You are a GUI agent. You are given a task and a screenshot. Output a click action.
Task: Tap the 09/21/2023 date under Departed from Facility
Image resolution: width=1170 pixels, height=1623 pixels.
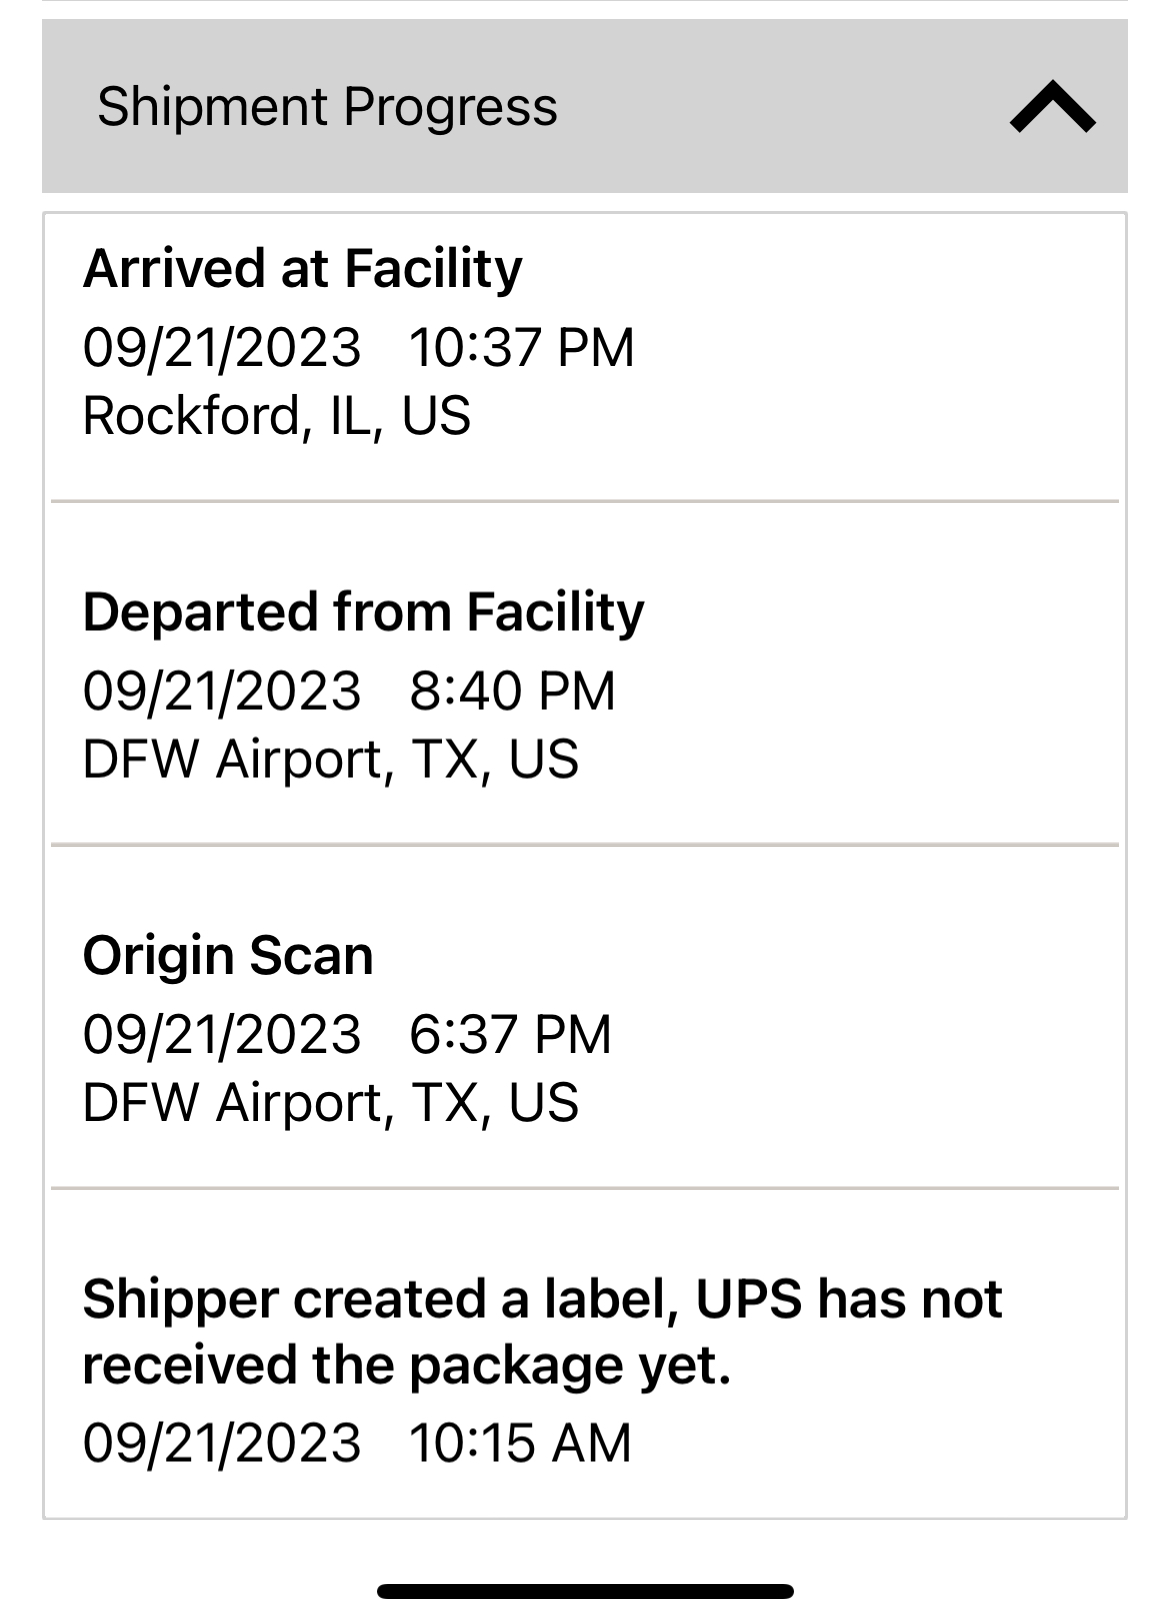pyautogui.click(x=221, y=690)
